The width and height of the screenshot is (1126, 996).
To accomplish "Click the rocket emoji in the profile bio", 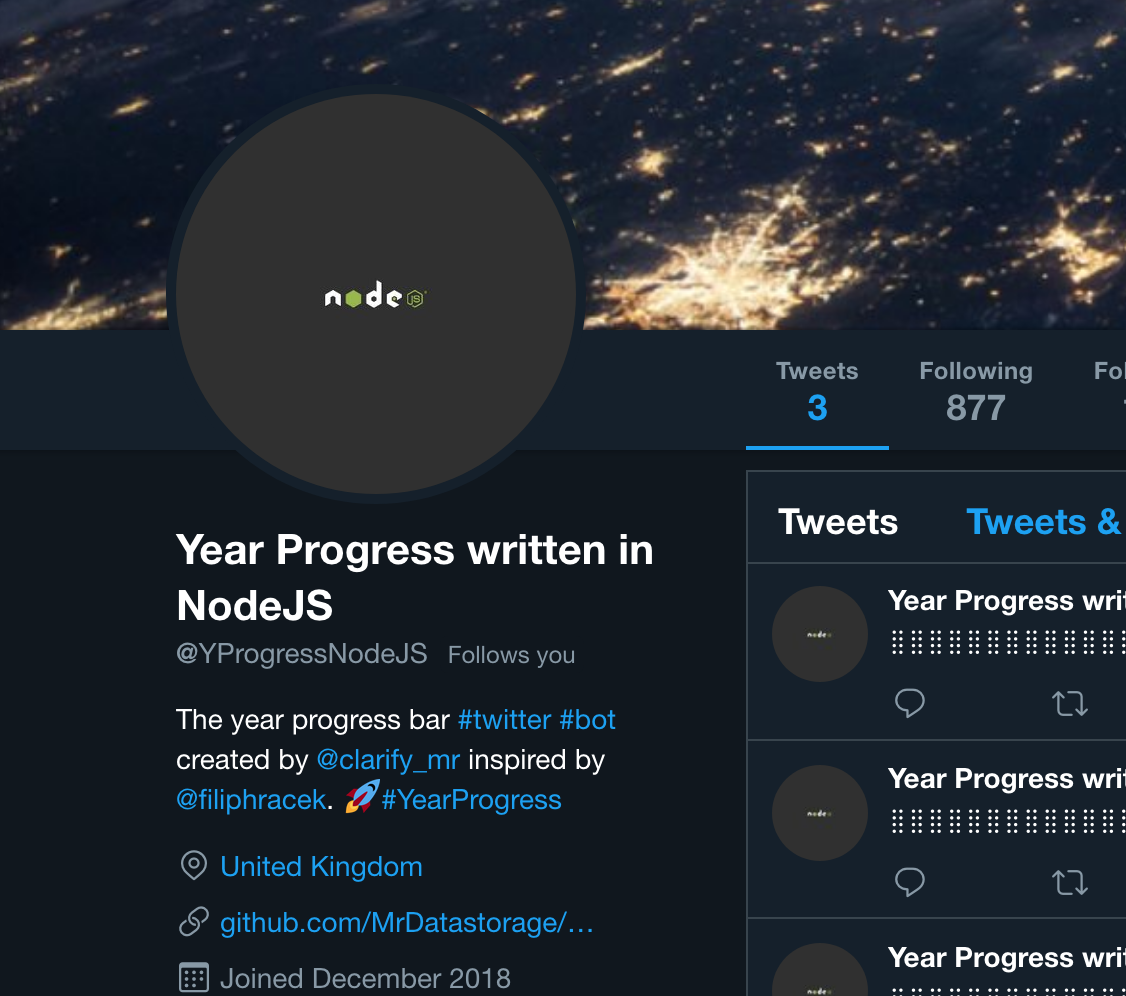I will [357, 799].
